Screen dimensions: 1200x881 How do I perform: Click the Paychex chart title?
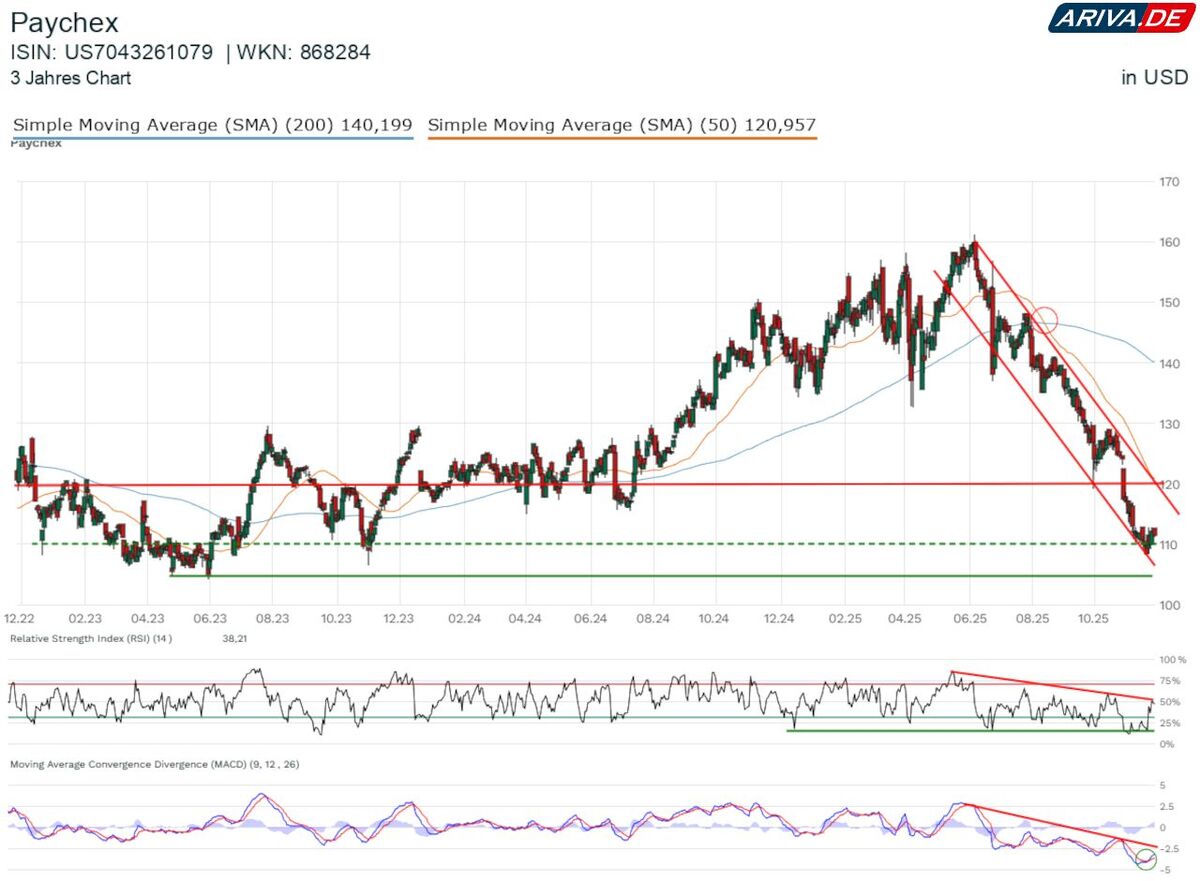point(65,24)
